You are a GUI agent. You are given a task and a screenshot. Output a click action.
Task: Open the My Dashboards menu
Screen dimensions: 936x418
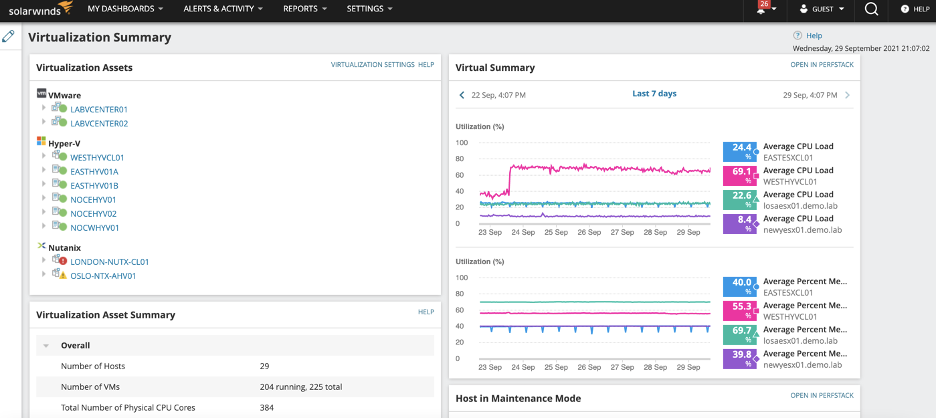click(x=125, y=9)
